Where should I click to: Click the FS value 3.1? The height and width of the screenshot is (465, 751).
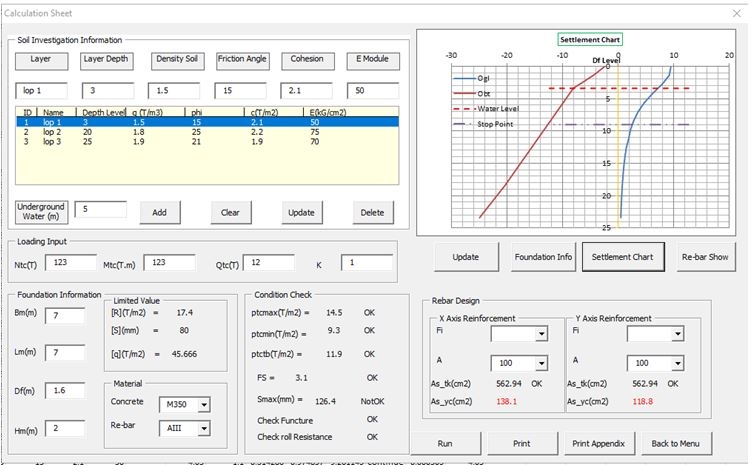click(301, 378)
